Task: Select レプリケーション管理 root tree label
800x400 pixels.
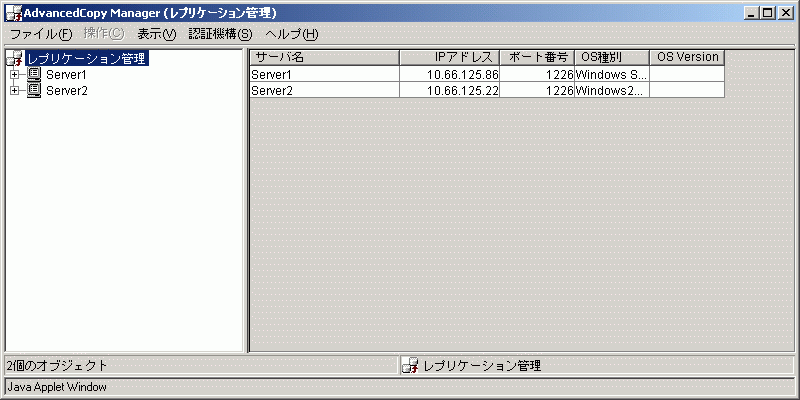Action: pos(87,59)
